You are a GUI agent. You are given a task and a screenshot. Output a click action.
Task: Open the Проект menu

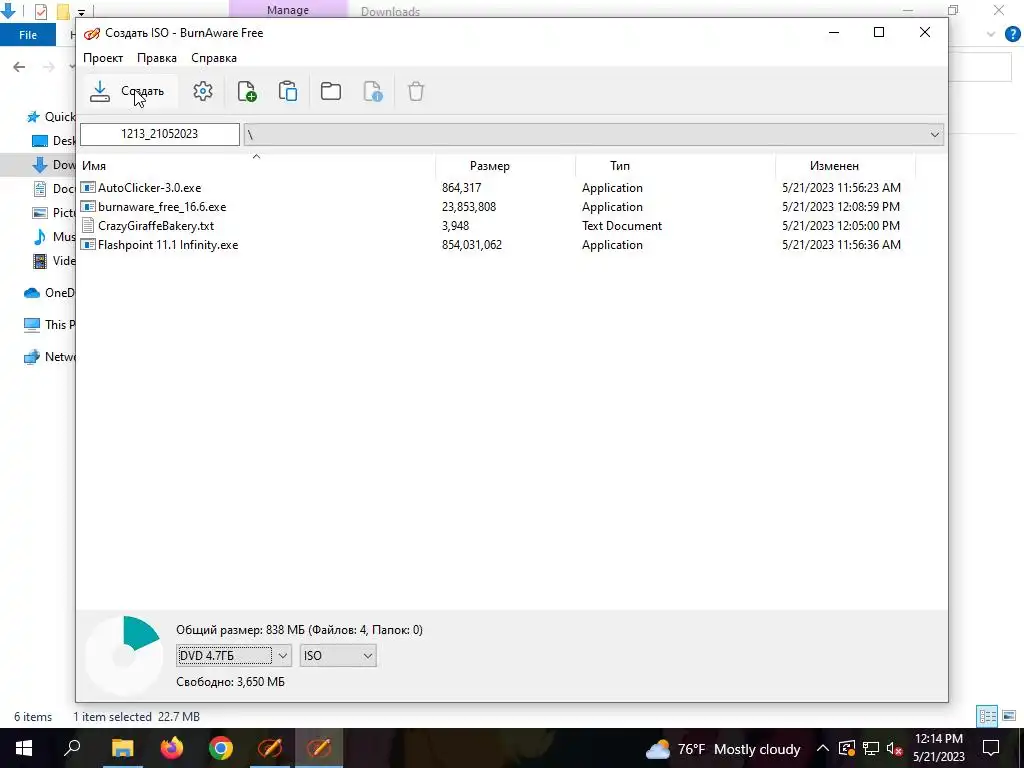[x=103, y=58]
